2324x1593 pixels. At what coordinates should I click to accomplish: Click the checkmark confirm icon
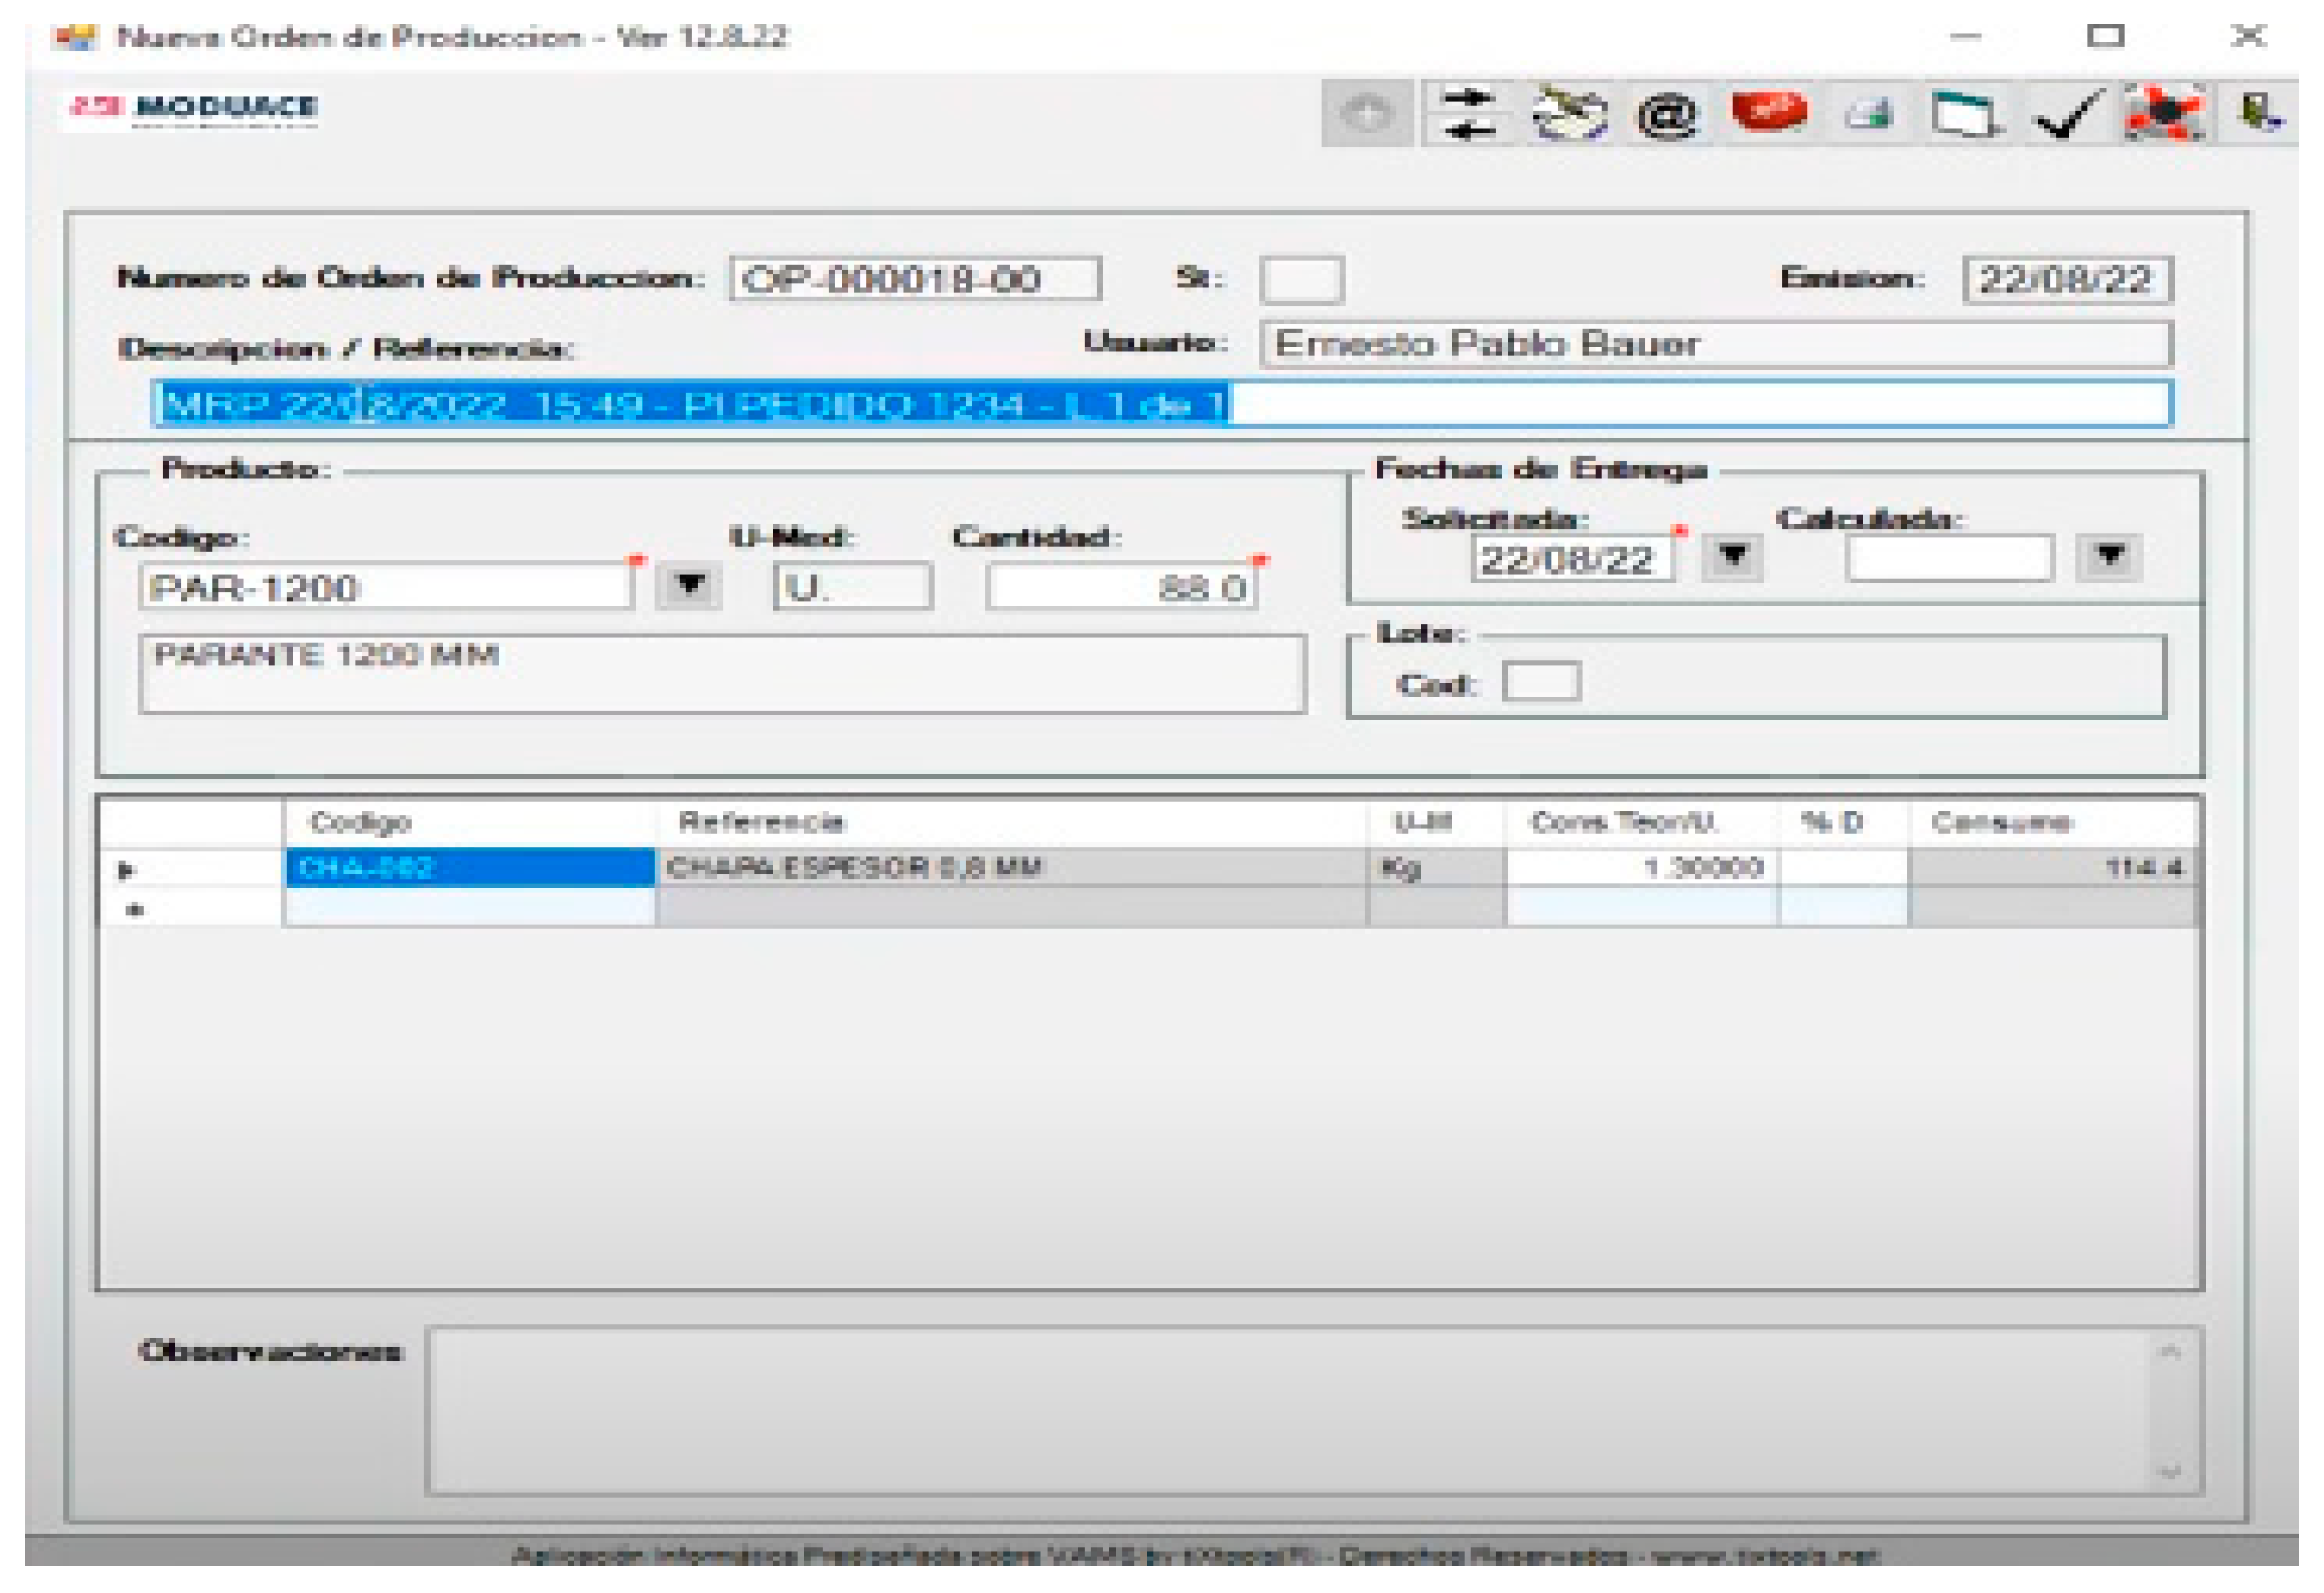[2066, 114]
